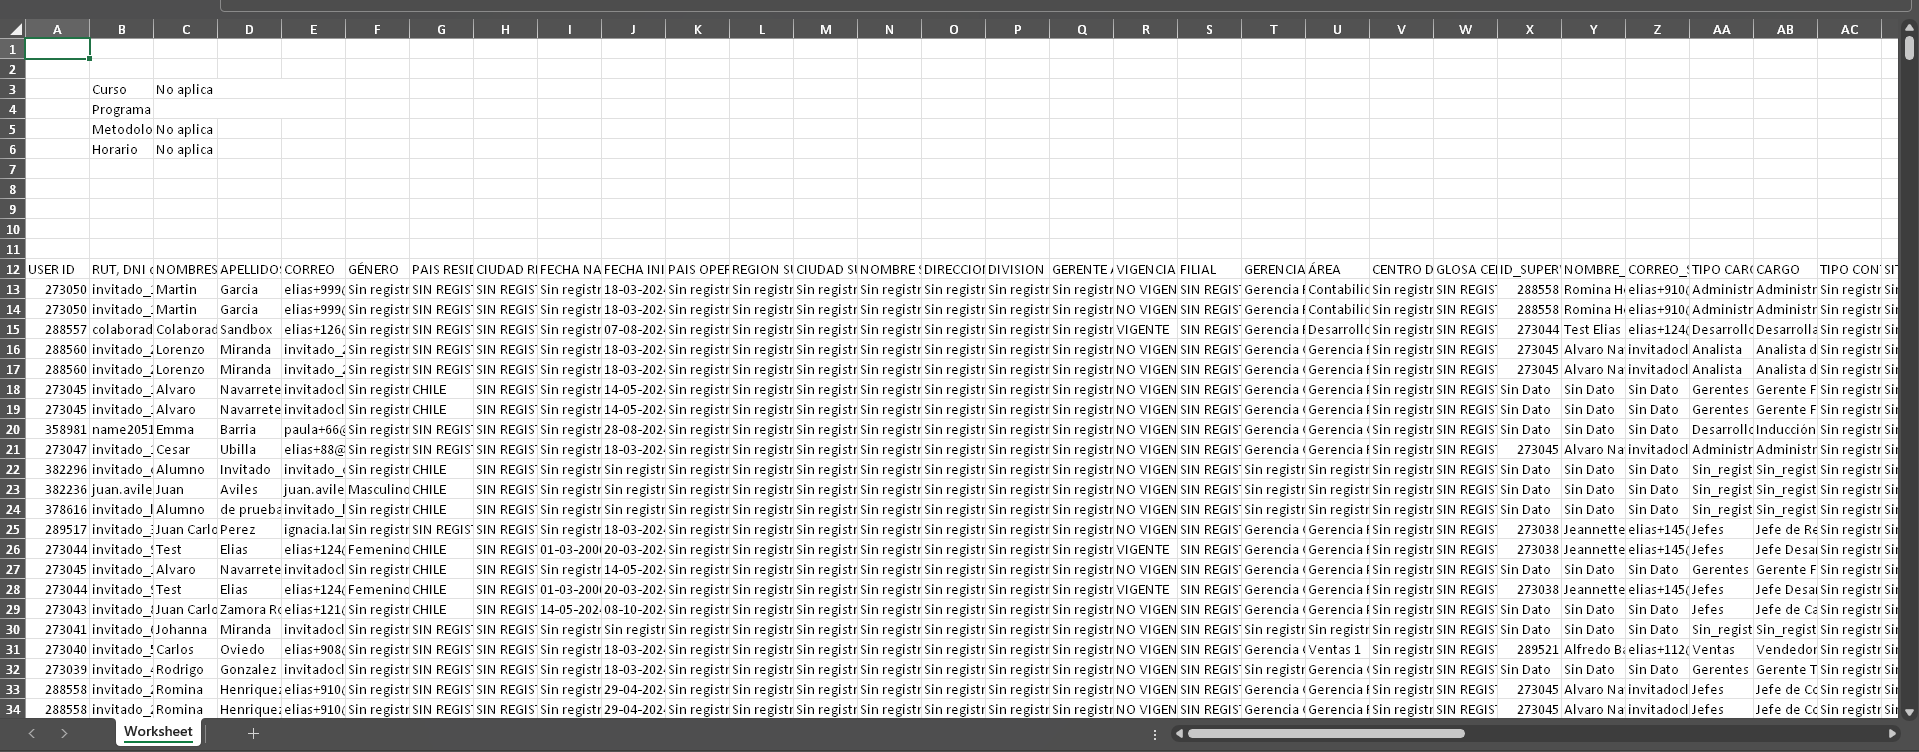
Task: Click the "Sandbox" surname cell
Action: [249, 329]
